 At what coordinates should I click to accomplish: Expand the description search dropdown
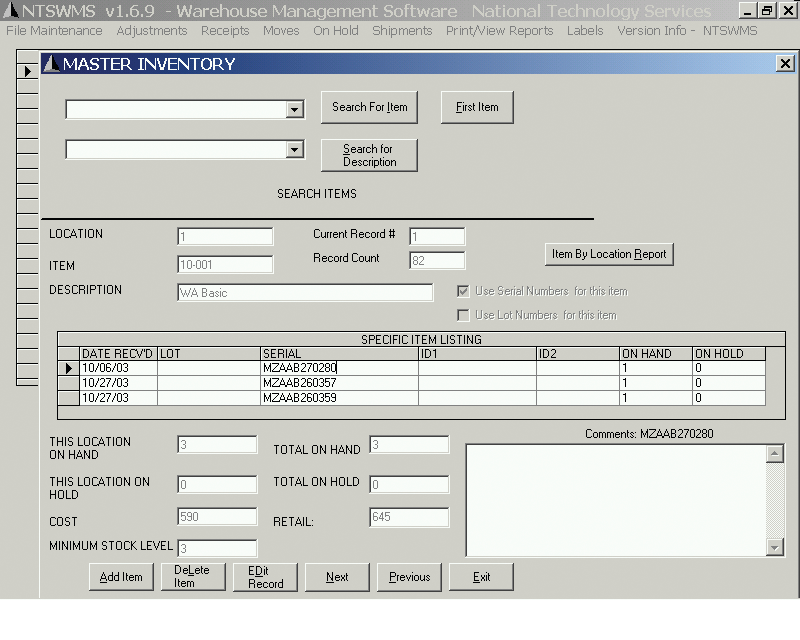click(294, 150)
